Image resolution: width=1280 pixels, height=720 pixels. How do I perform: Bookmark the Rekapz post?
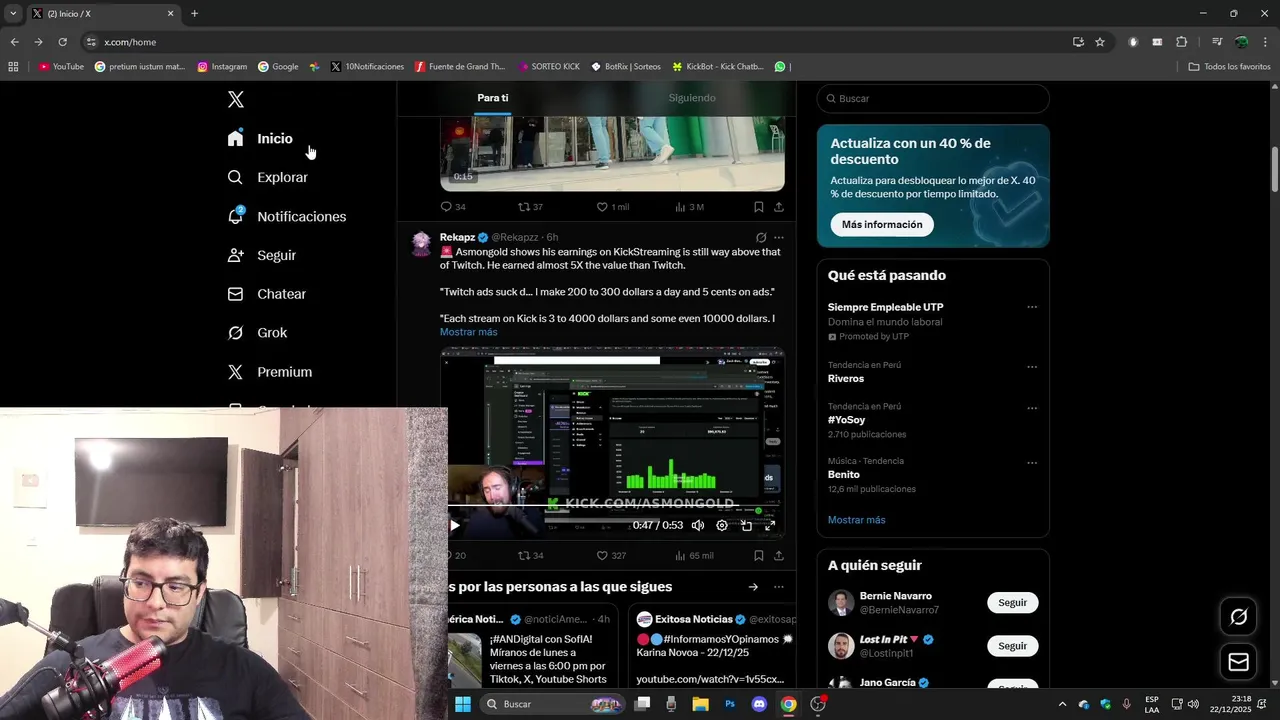[759, 555]
